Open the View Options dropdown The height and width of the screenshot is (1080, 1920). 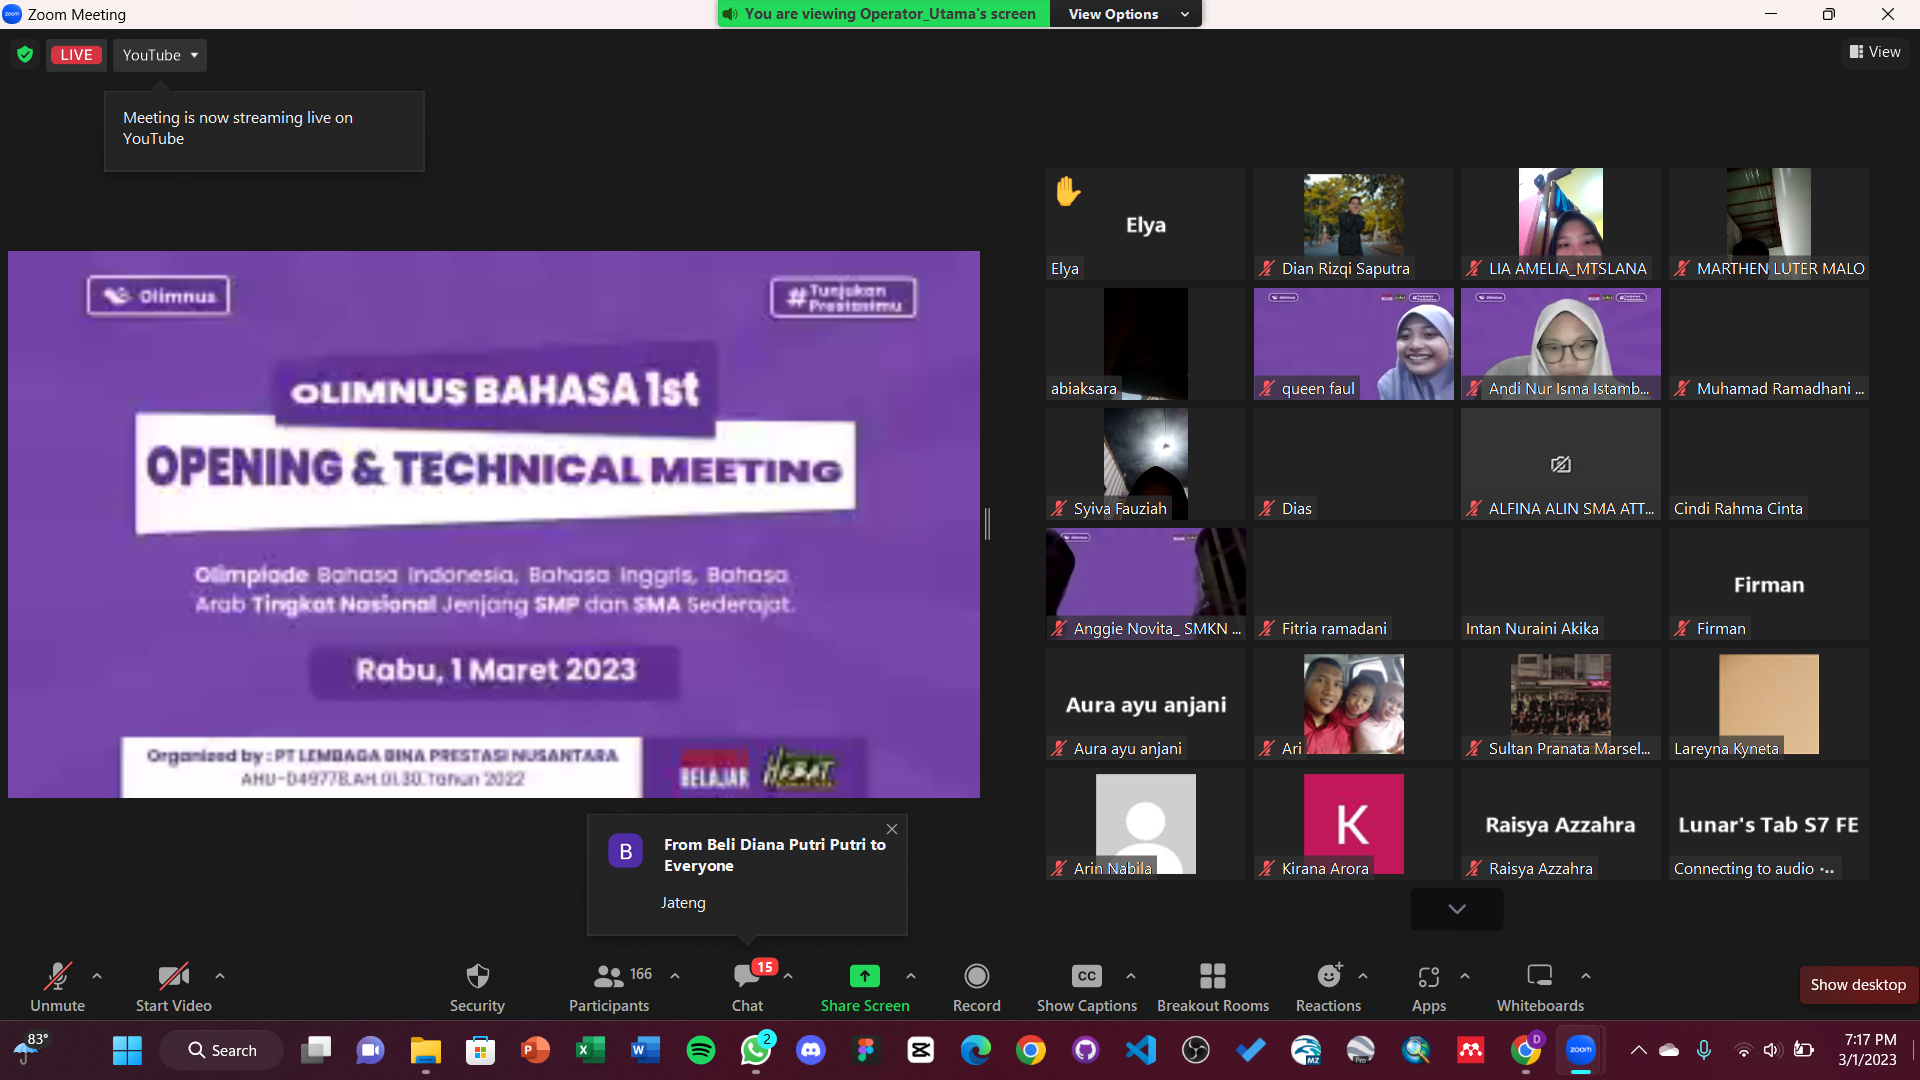tap(1126, 14)
